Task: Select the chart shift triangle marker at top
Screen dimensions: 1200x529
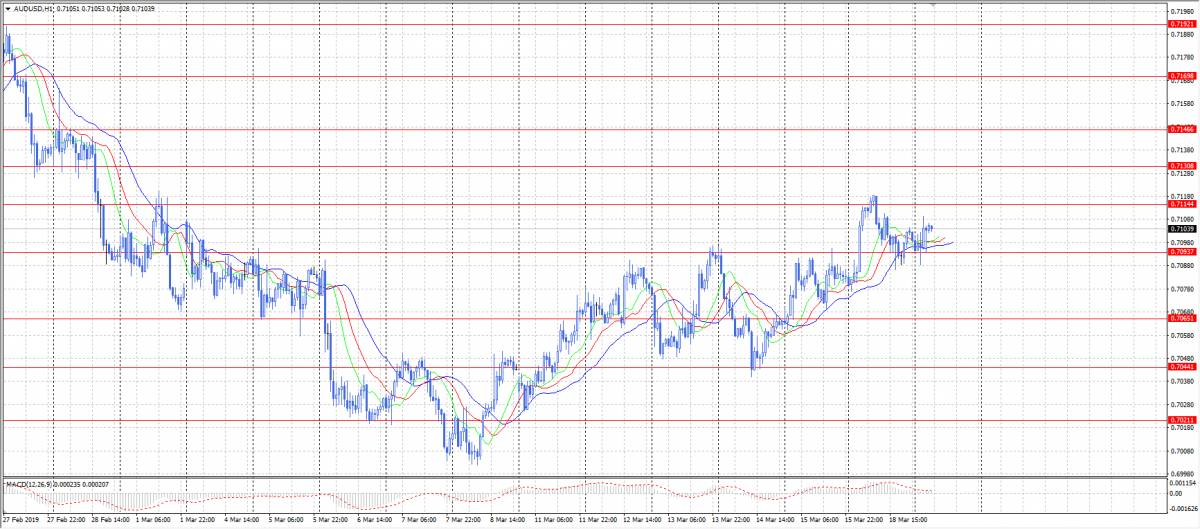Action: tap(933, 5)
